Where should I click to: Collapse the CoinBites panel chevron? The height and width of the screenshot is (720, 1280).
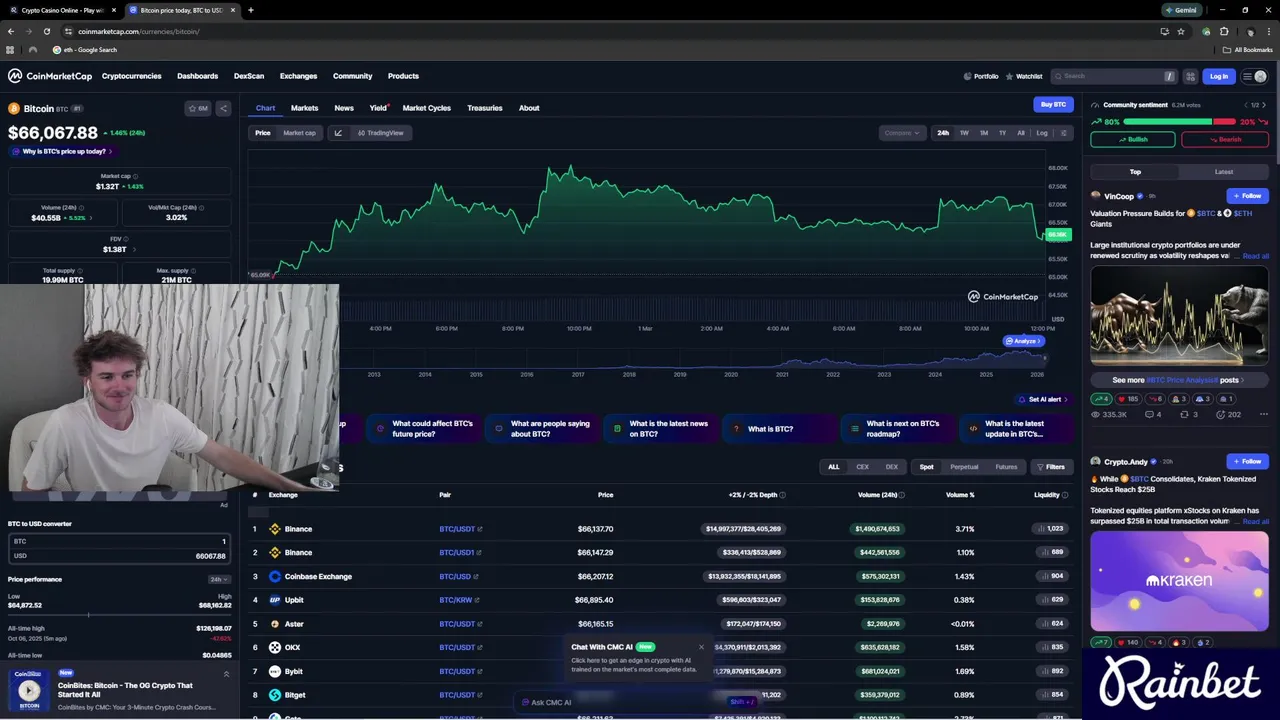226,674
